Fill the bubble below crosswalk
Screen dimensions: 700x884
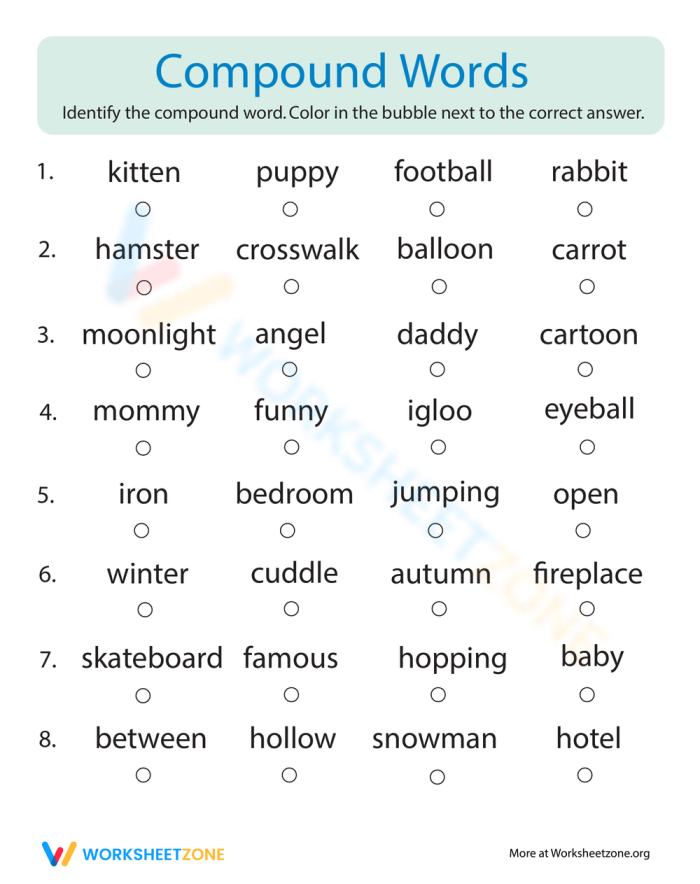click(291, 286)
